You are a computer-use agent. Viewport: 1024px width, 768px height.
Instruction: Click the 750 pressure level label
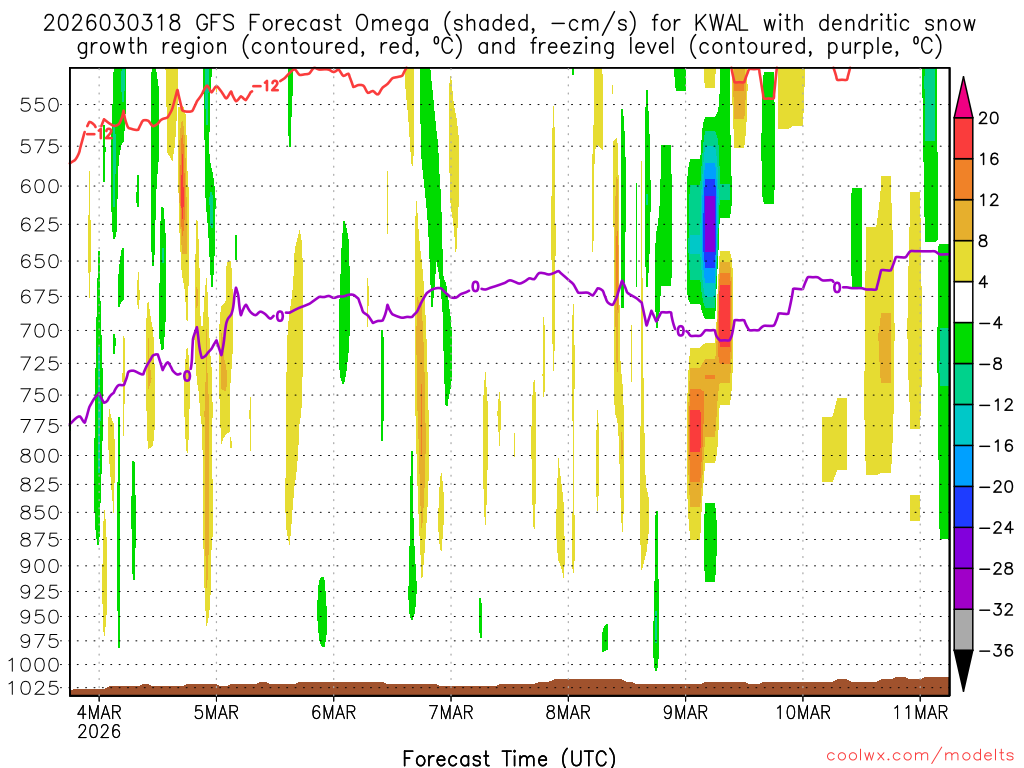click(x=40, y=396)
